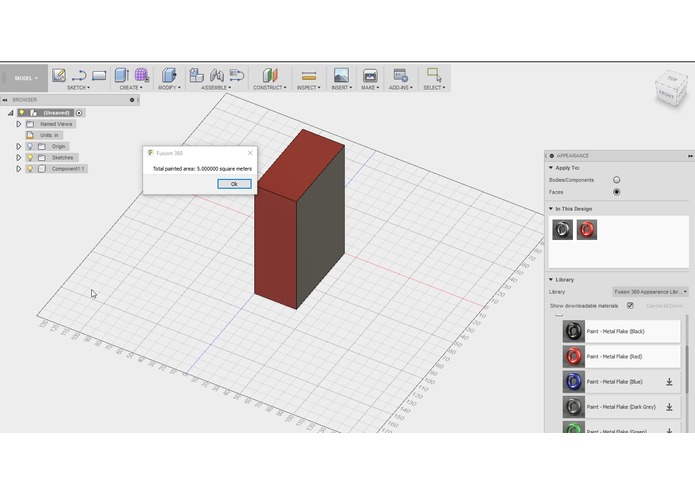Click the Add-Ins scripts icon
695x494 pixels.
point(400,75)
